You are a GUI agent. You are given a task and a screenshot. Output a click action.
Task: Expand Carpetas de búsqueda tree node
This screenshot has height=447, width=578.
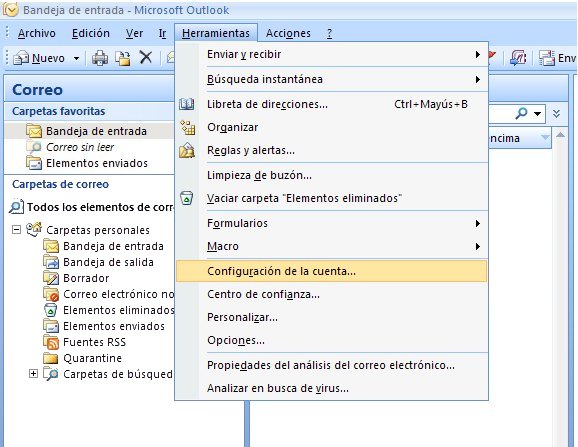33,374
